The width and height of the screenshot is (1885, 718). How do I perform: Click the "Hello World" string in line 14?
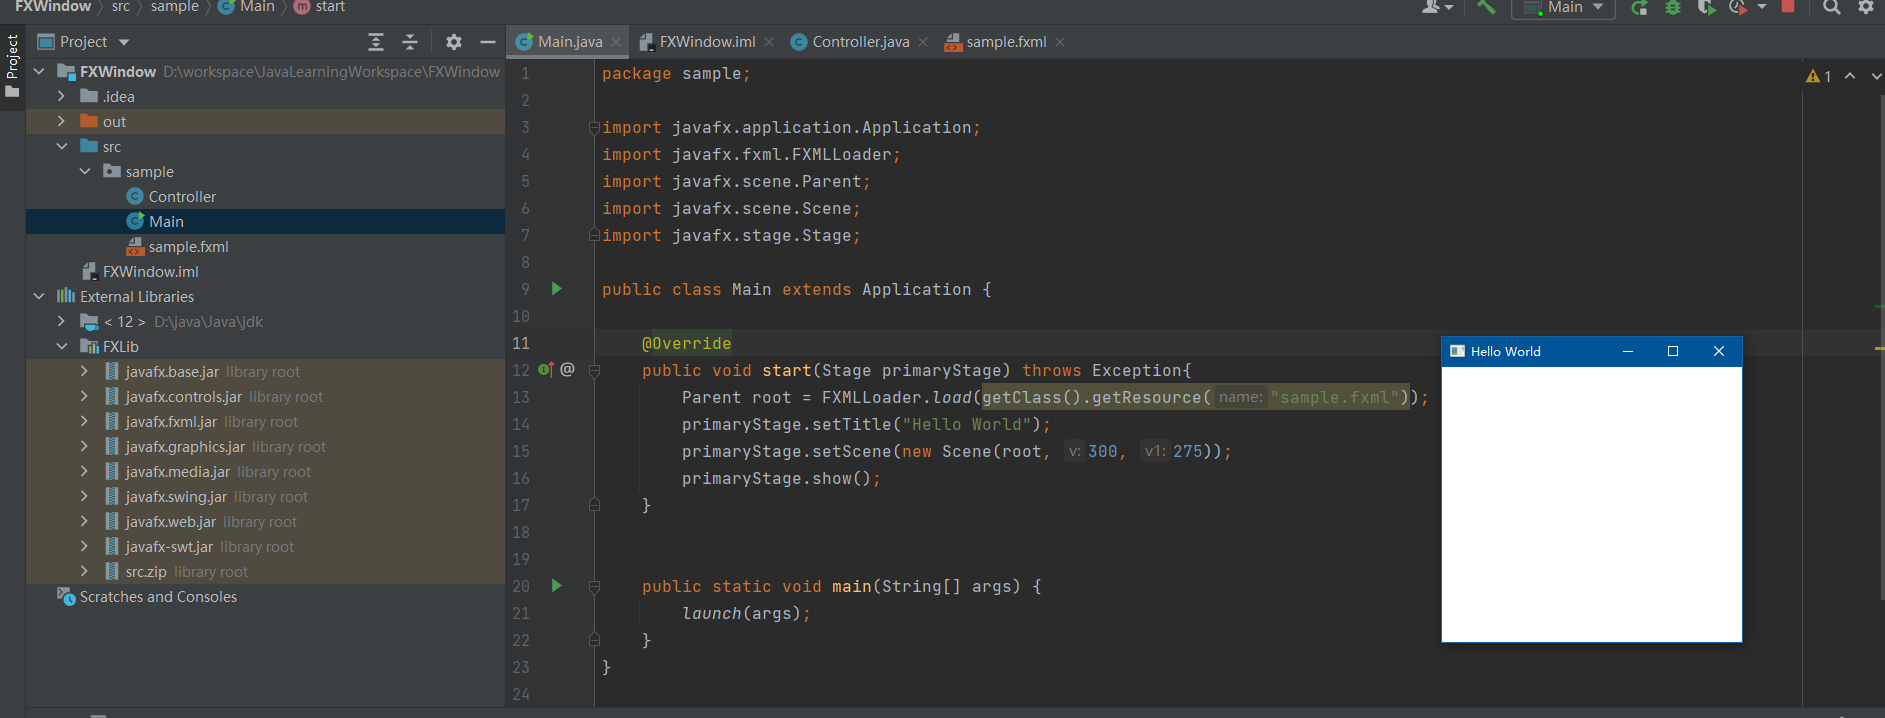click(x=967, y=425)
